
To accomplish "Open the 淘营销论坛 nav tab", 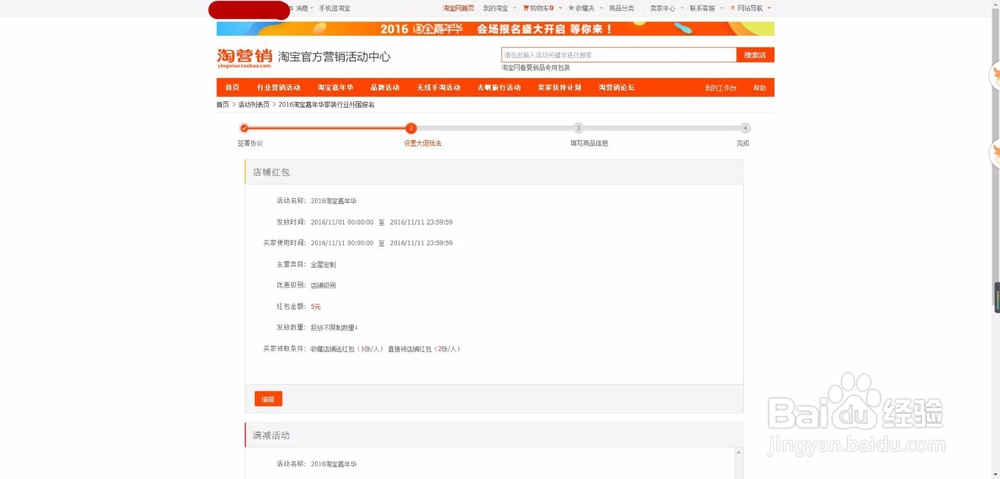I will [x=616, y=88].
